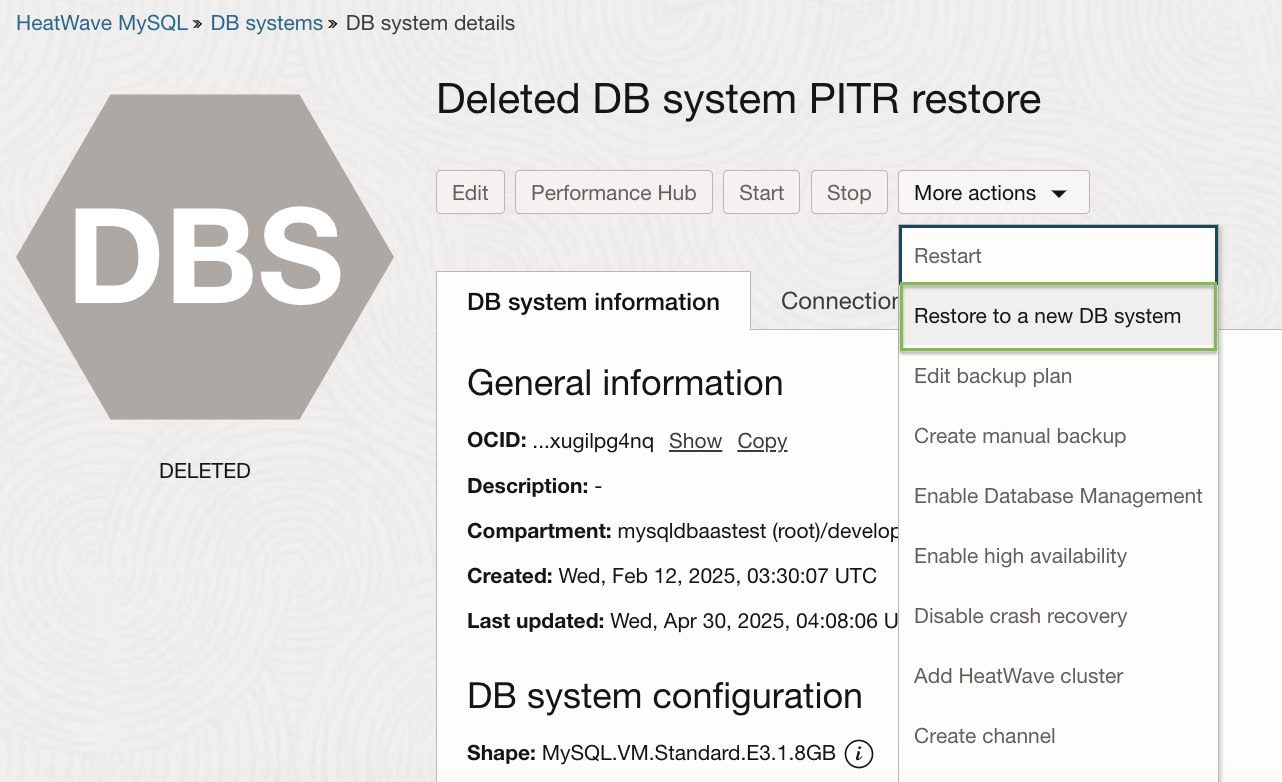Screen dimensions: 1282x782
Task: Switch to the Connections tab
Action: 845,300
